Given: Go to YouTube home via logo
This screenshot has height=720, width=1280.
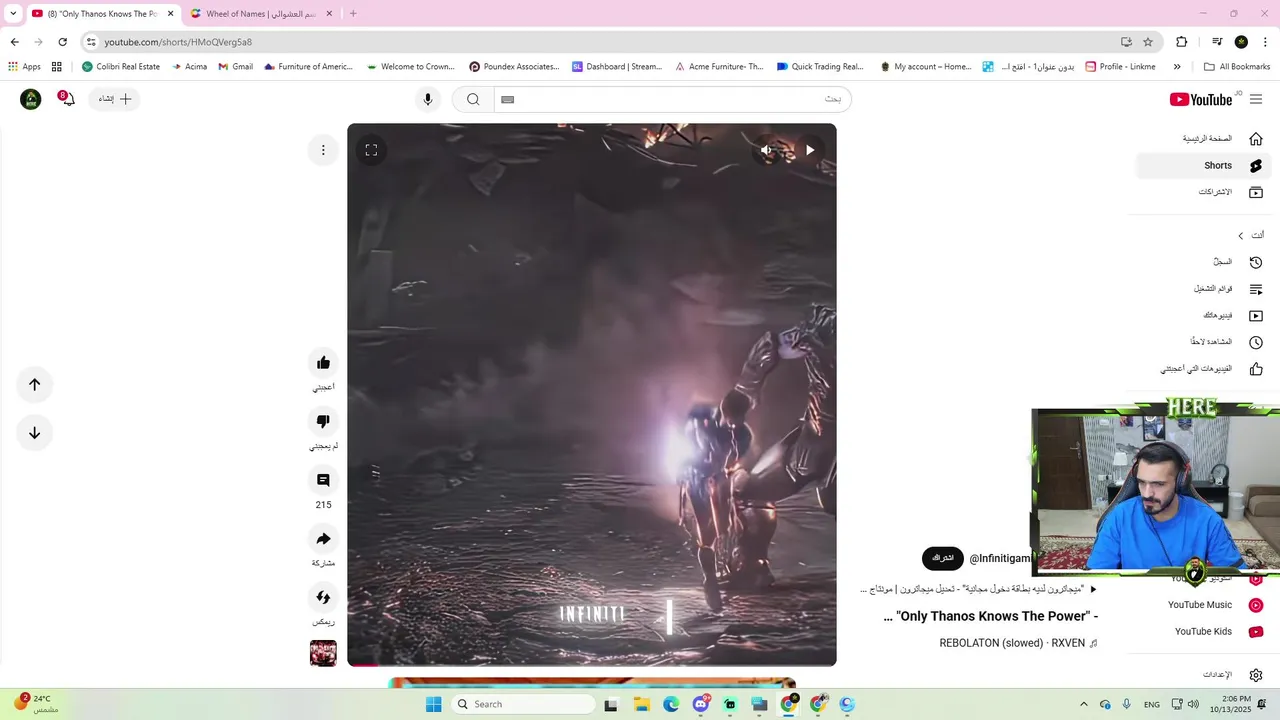Looking at the screenshot, I should point(1201,99).
